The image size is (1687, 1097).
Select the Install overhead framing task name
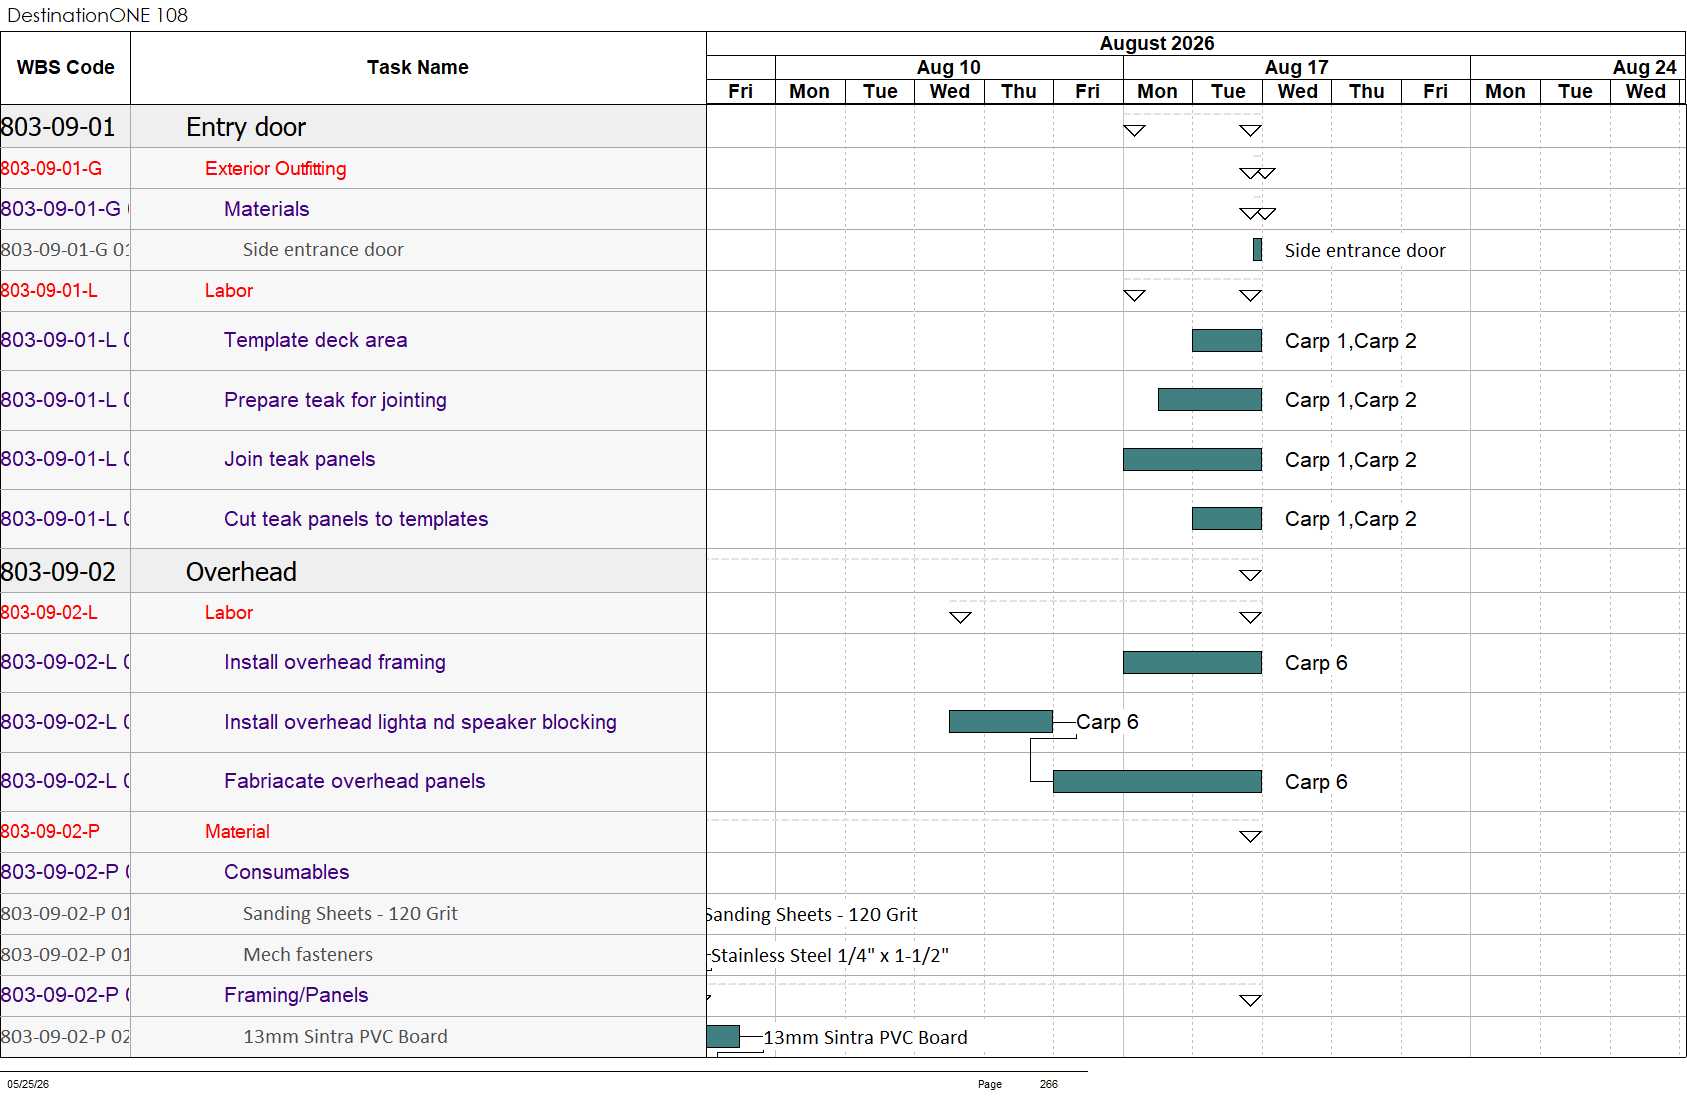point(335,662)
